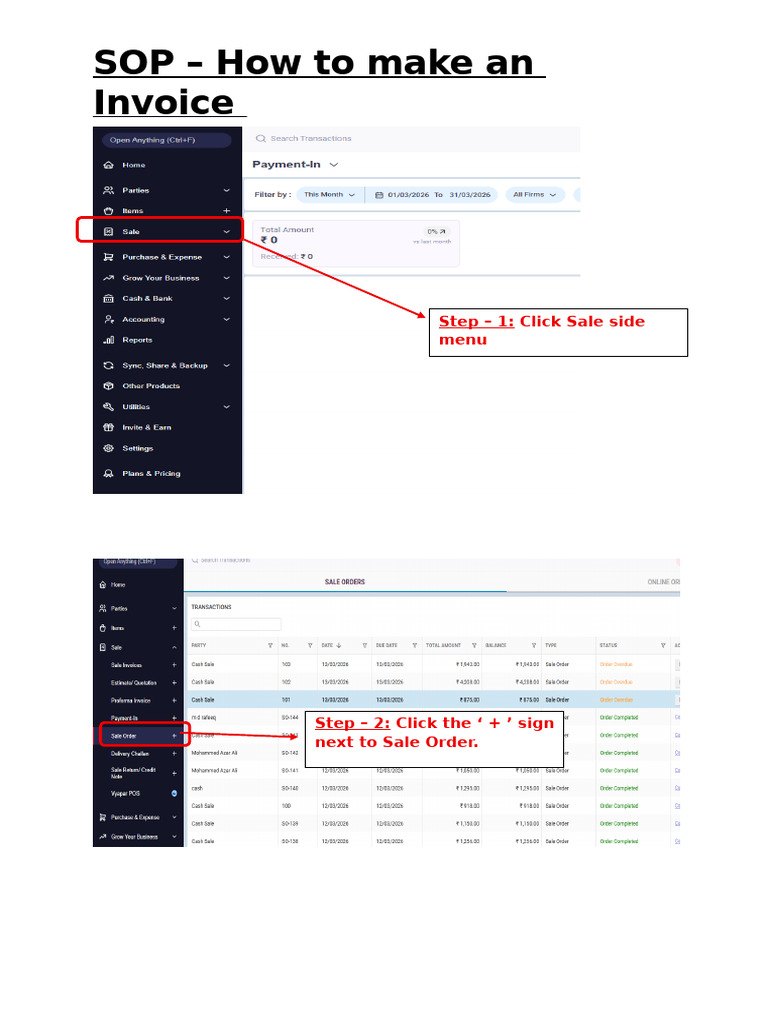This screenshot has width=768, height=1024.
Task: Click Invite & Earn label in sidebar
Action: pos(147,428)
